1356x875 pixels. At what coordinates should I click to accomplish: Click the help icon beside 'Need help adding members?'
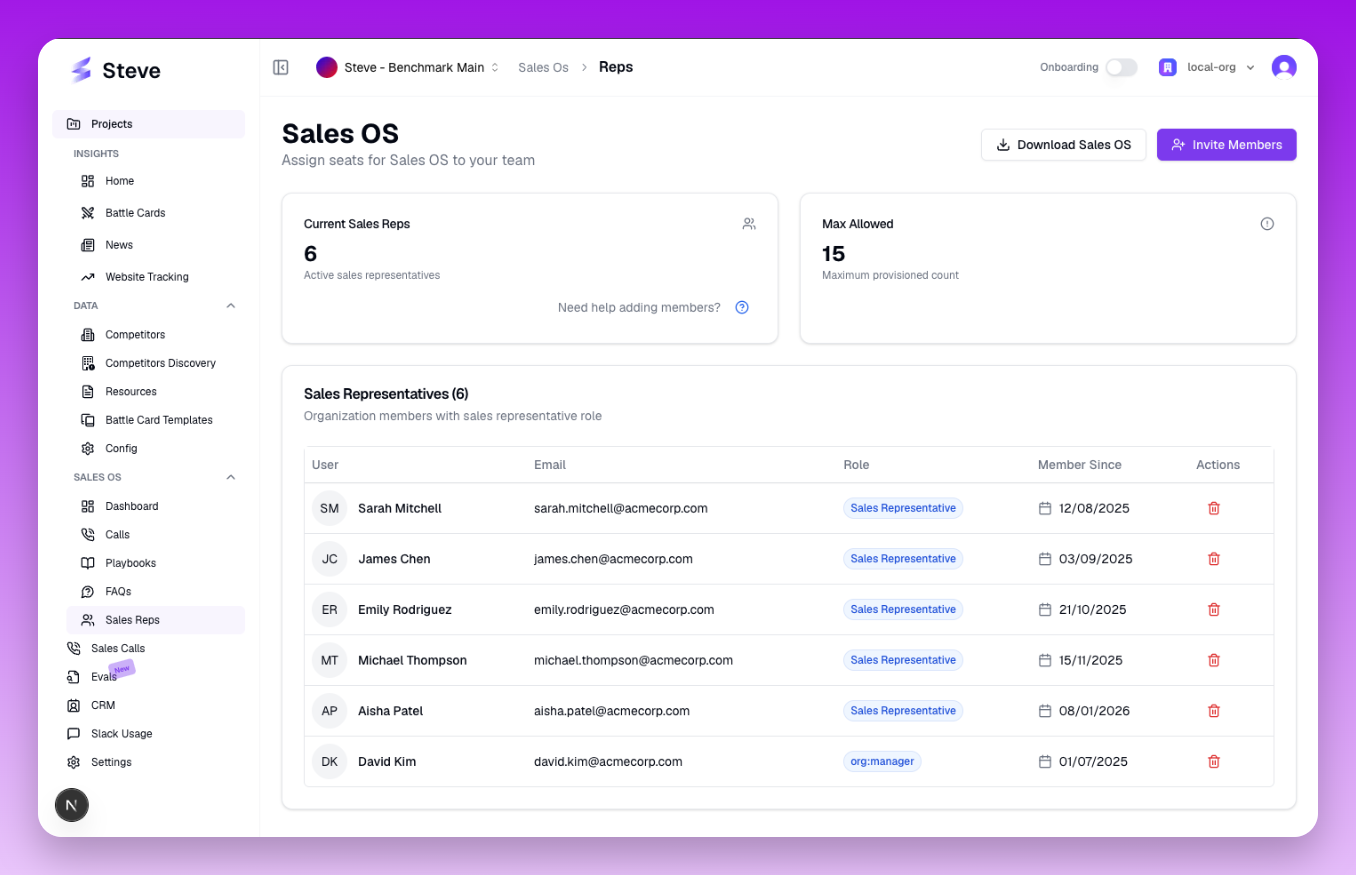coord(742,308)
